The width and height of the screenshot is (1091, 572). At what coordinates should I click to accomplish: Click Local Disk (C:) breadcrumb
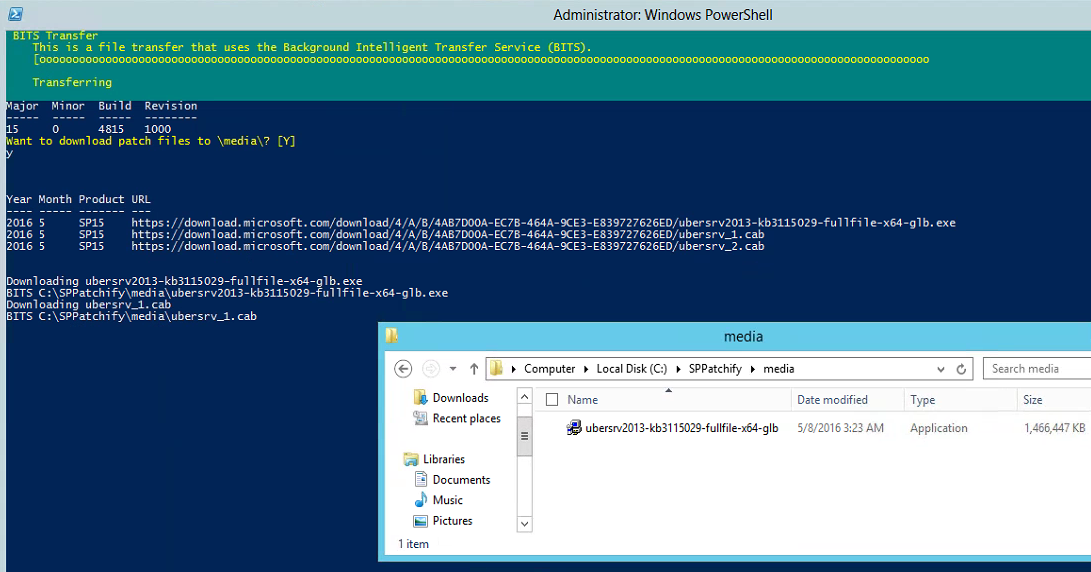[x=631, y=369]
